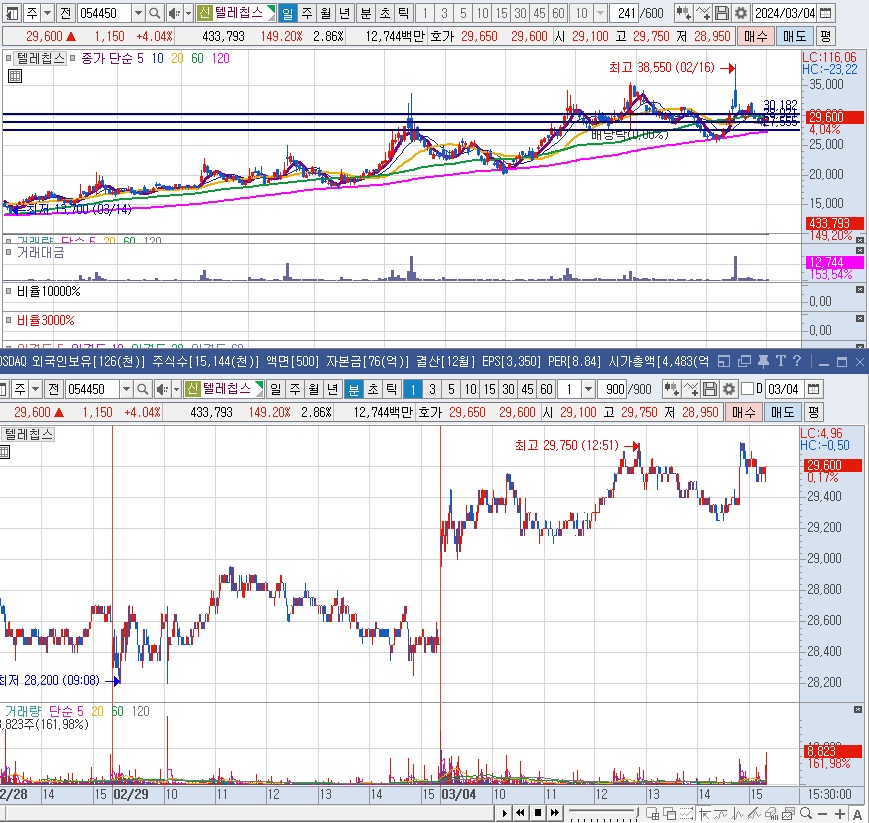This screenshot has height=823, width=869.
Task: Click the 매도 sell button in the top chart
Action: point(794,37)
